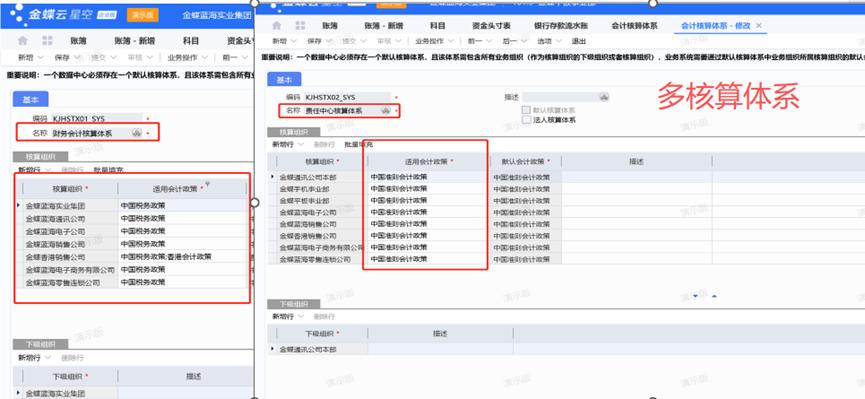Switch to the 银行存款流水账 tab
865x399 pixels.
(x=561, y=26)
